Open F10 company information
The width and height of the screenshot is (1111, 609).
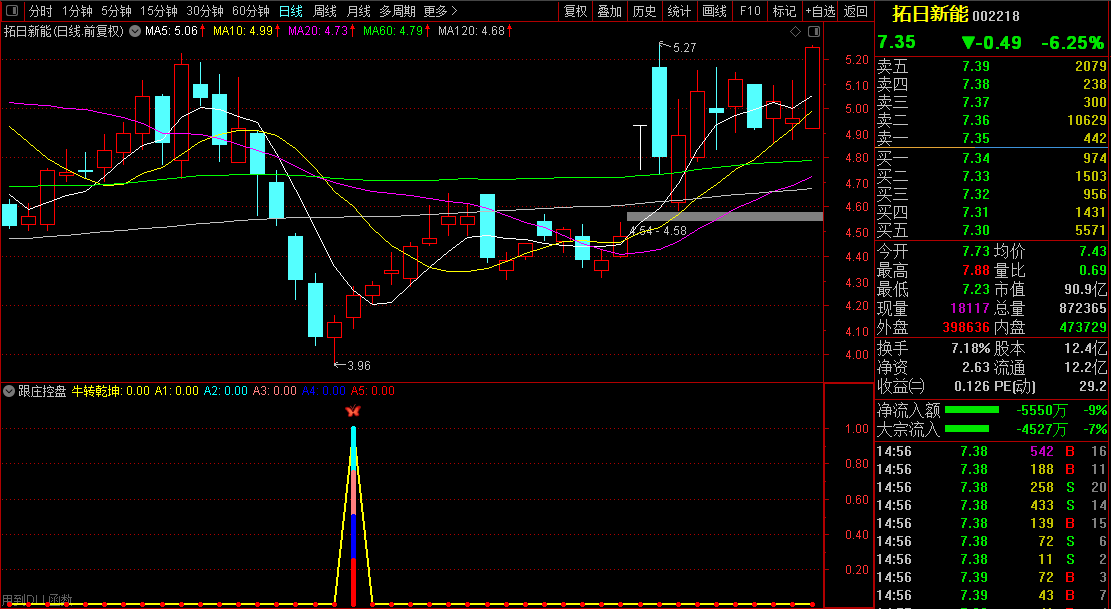click(x=749, y=11)
